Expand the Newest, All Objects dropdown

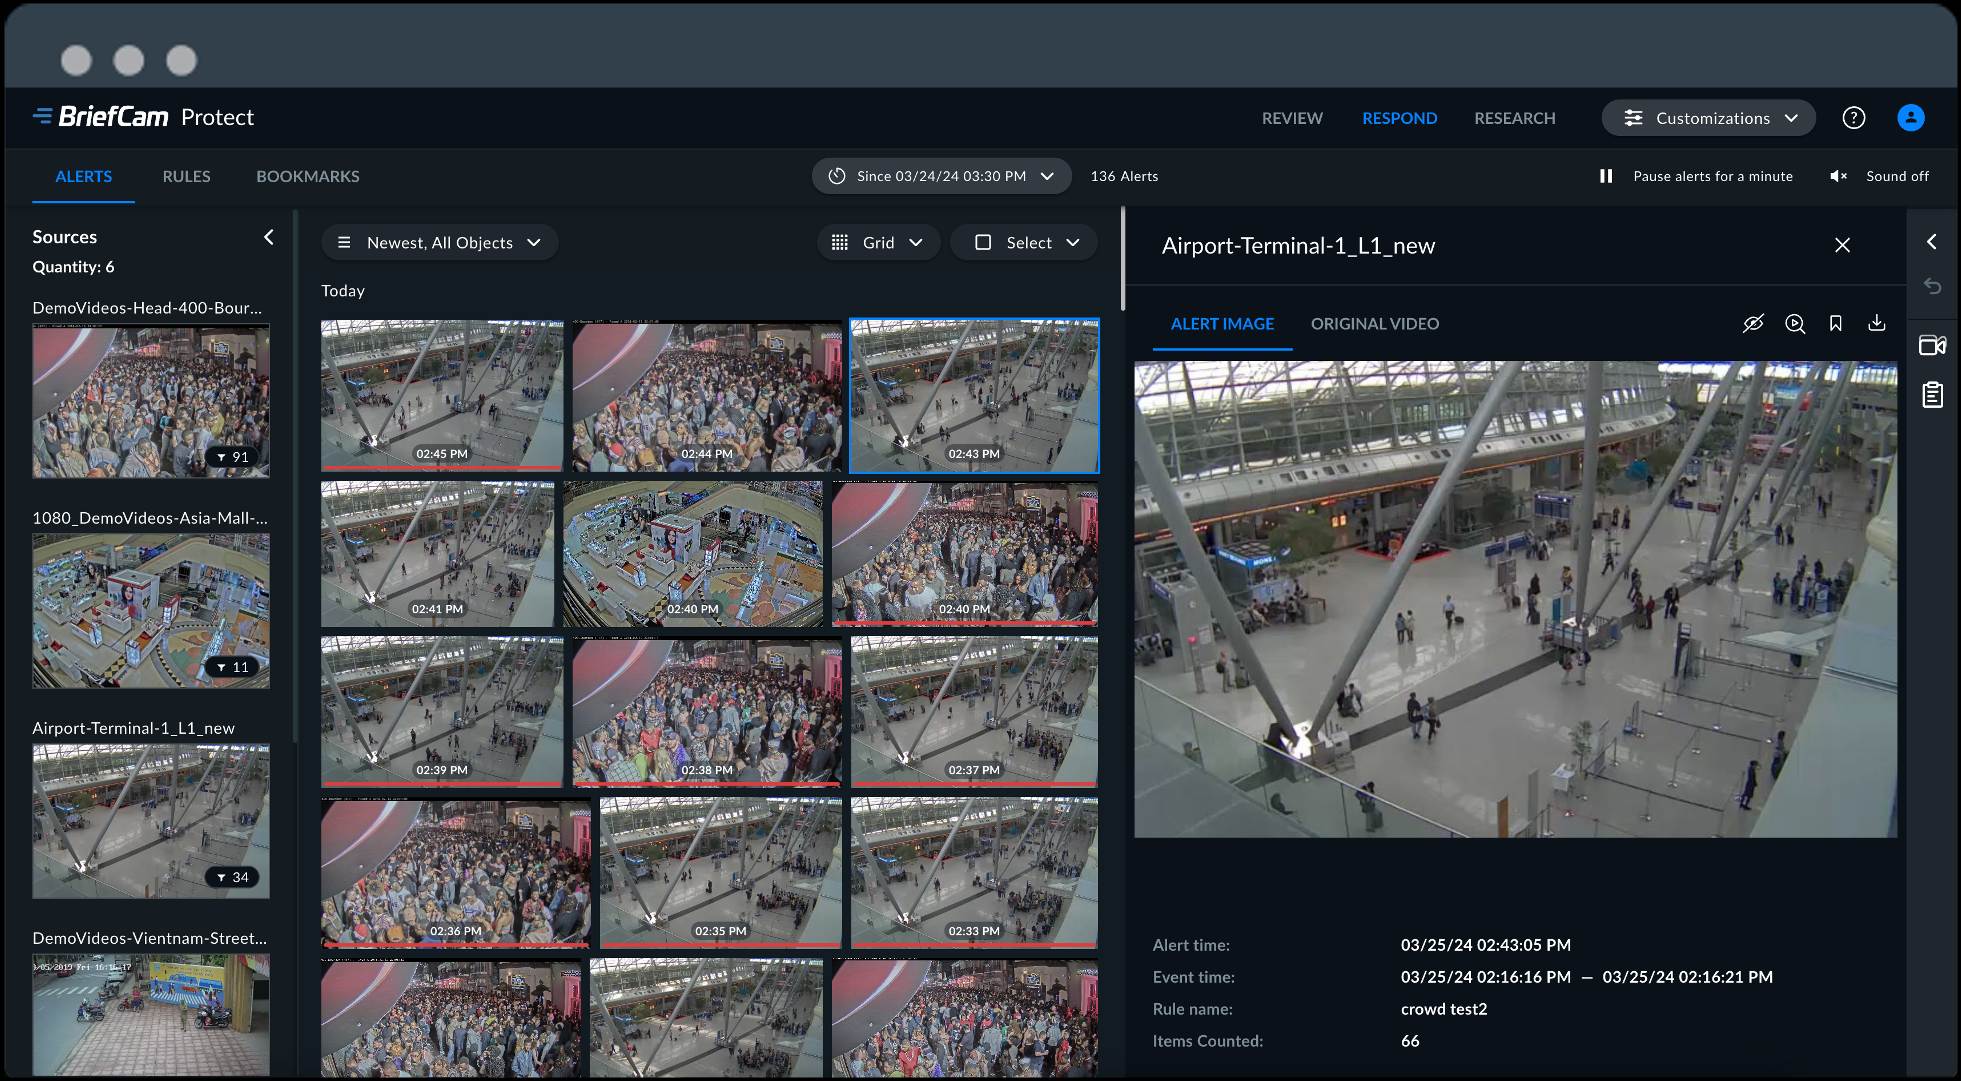pyautogui.click(x=440, y=243)
